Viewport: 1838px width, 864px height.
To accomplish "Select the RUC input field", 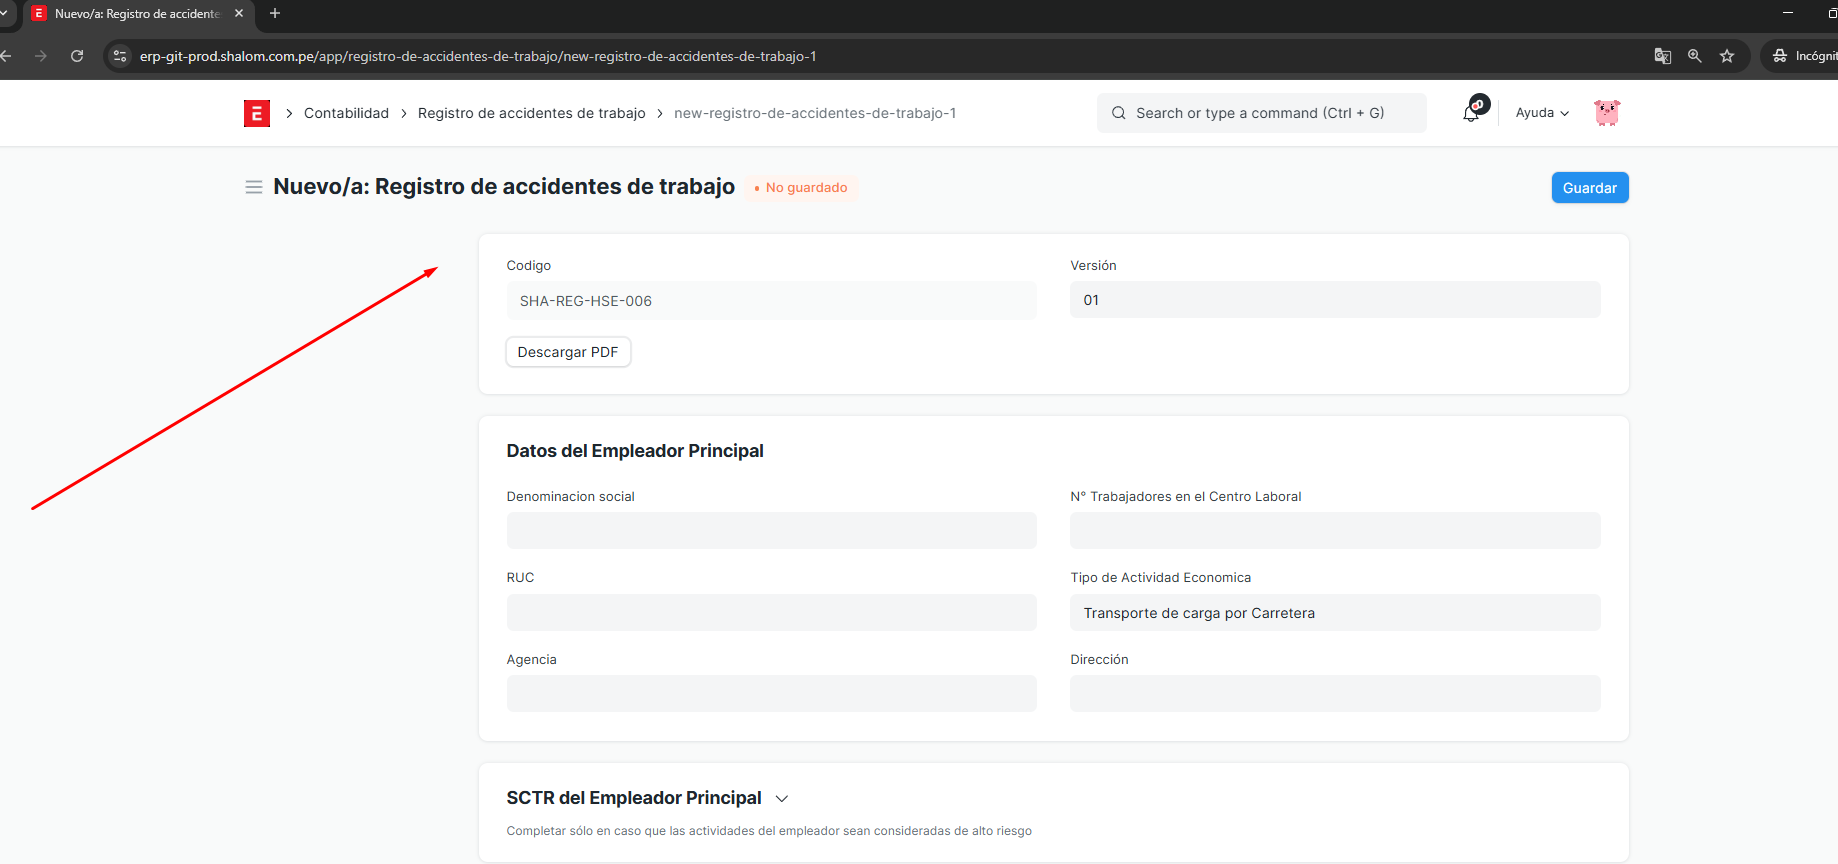I will (x=771, y=612).
